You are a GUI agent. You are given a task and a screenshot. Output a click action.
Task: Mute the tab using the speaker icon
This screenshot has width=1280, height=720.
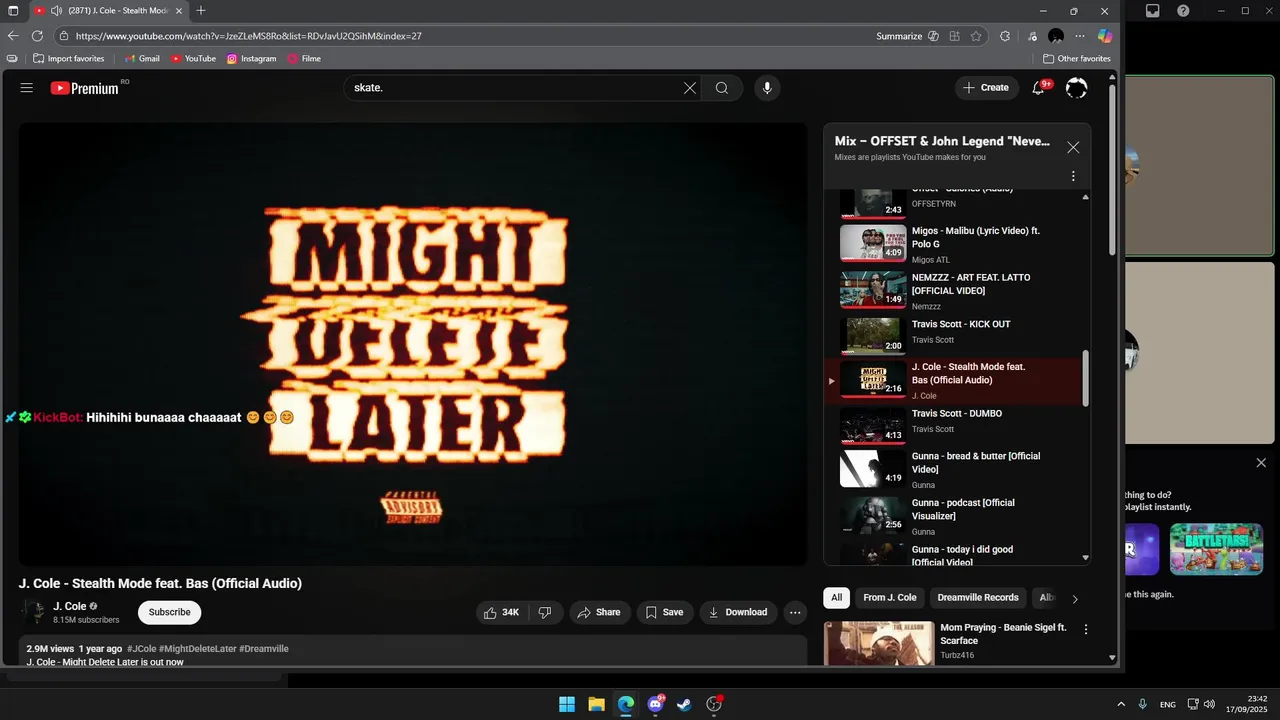click(x=56, y=11)
